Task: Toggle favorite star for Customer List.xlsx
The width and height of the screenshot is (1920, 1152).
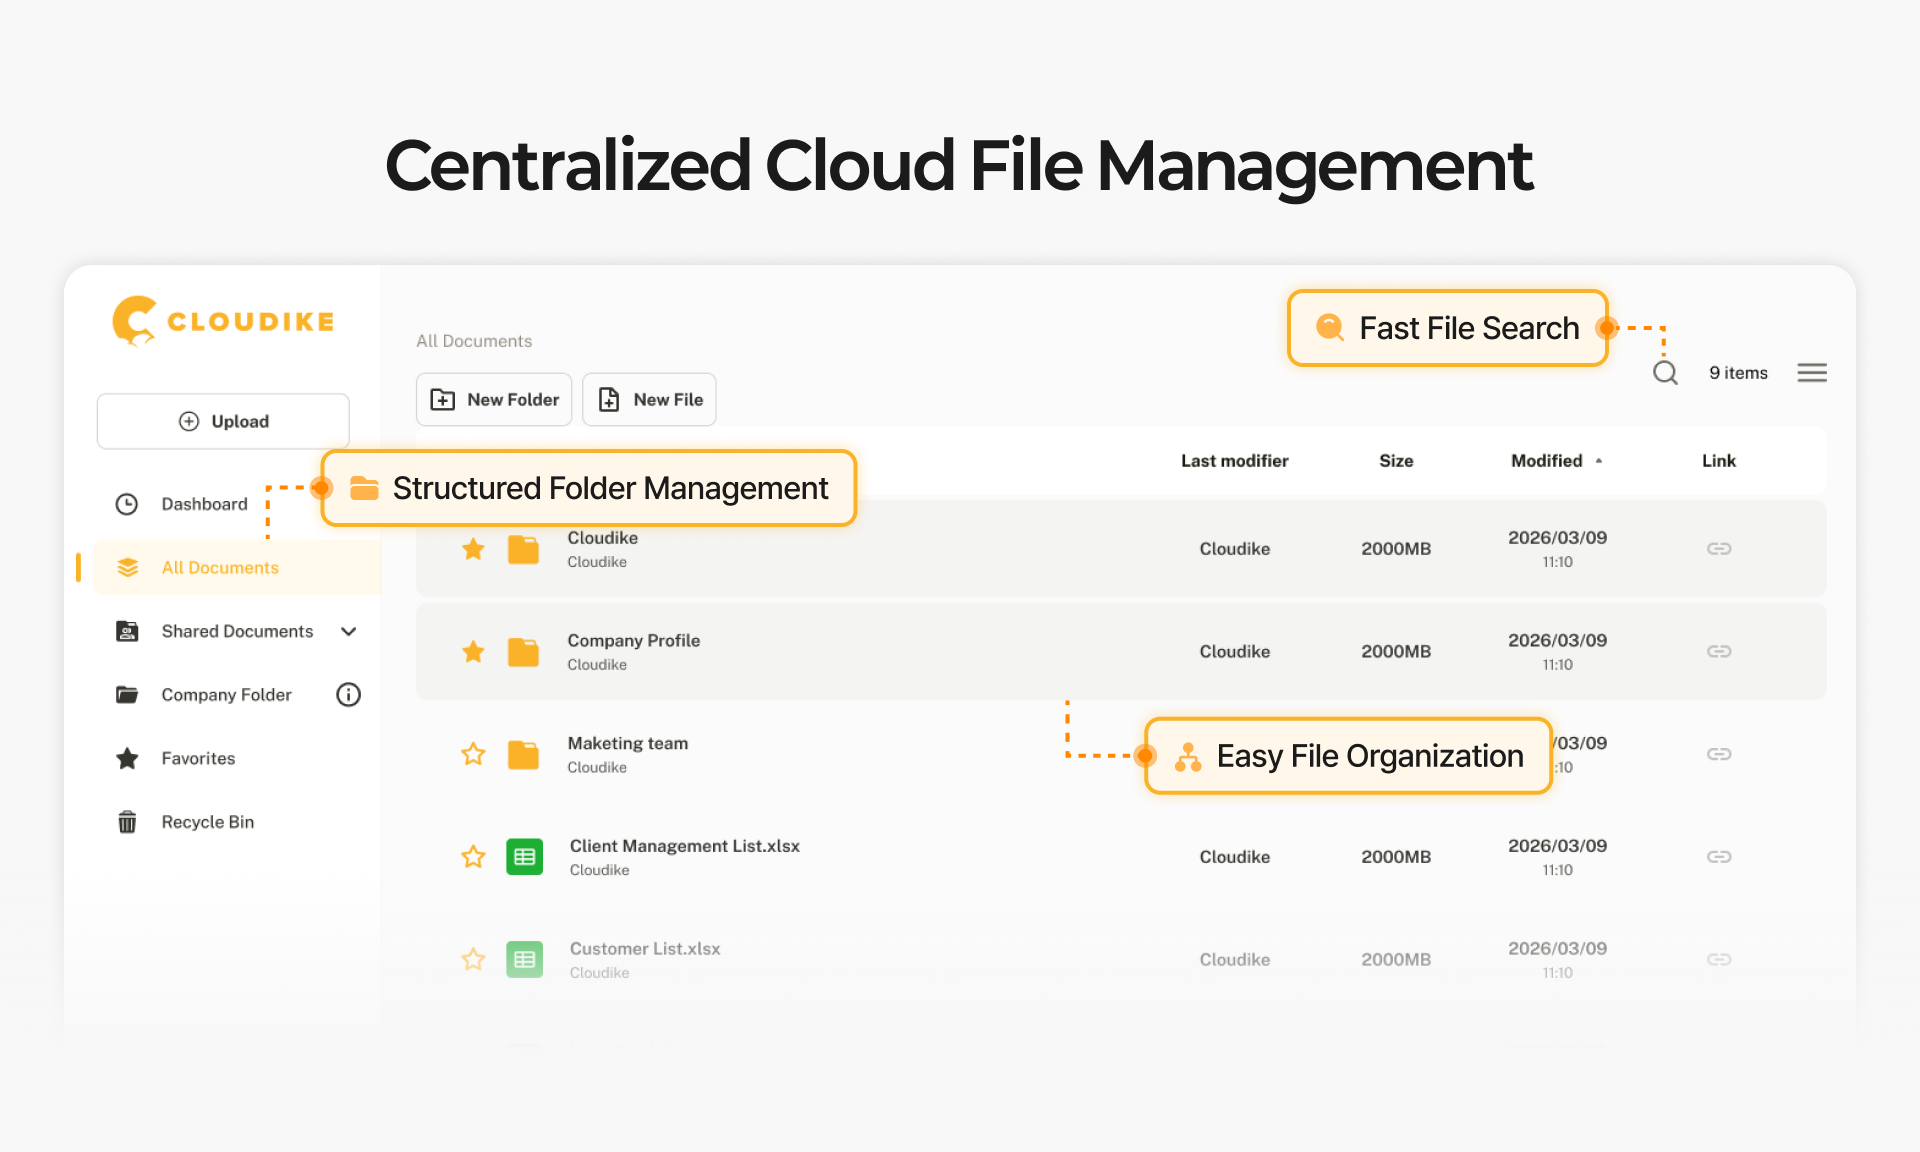Action: [473, 960]
